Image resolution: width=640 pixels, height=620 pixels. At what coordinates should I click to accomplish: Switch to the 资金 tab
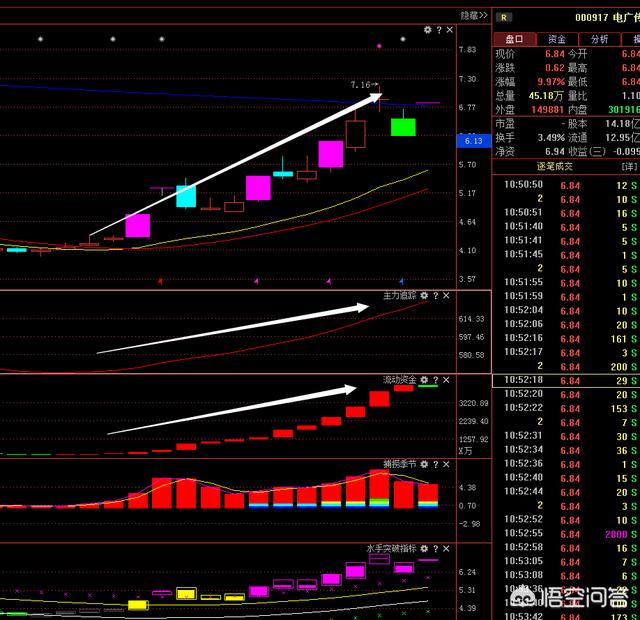(x=555, y=38)
